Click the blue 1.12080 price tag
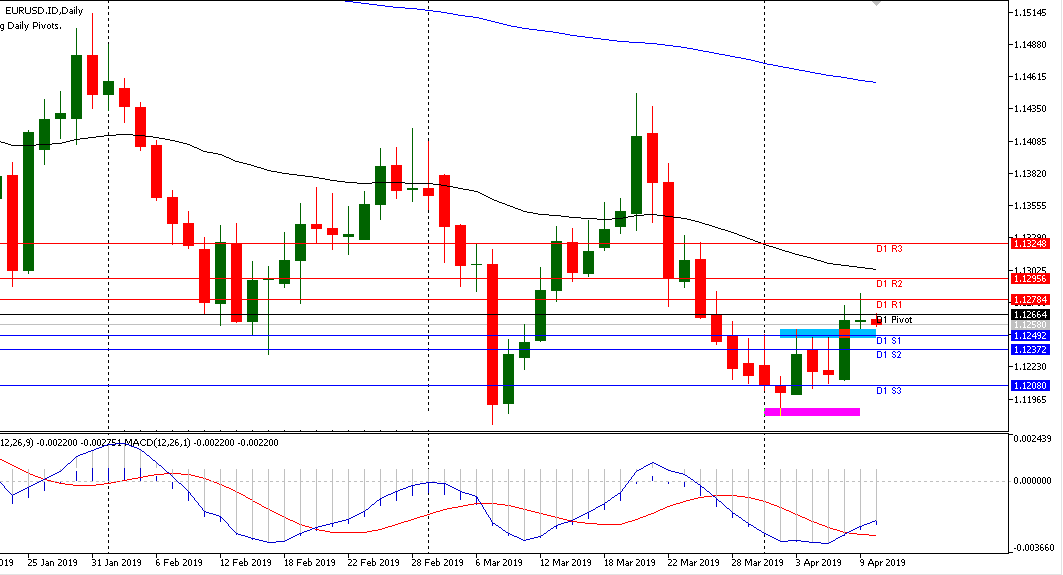 [x=1030, y=386]
